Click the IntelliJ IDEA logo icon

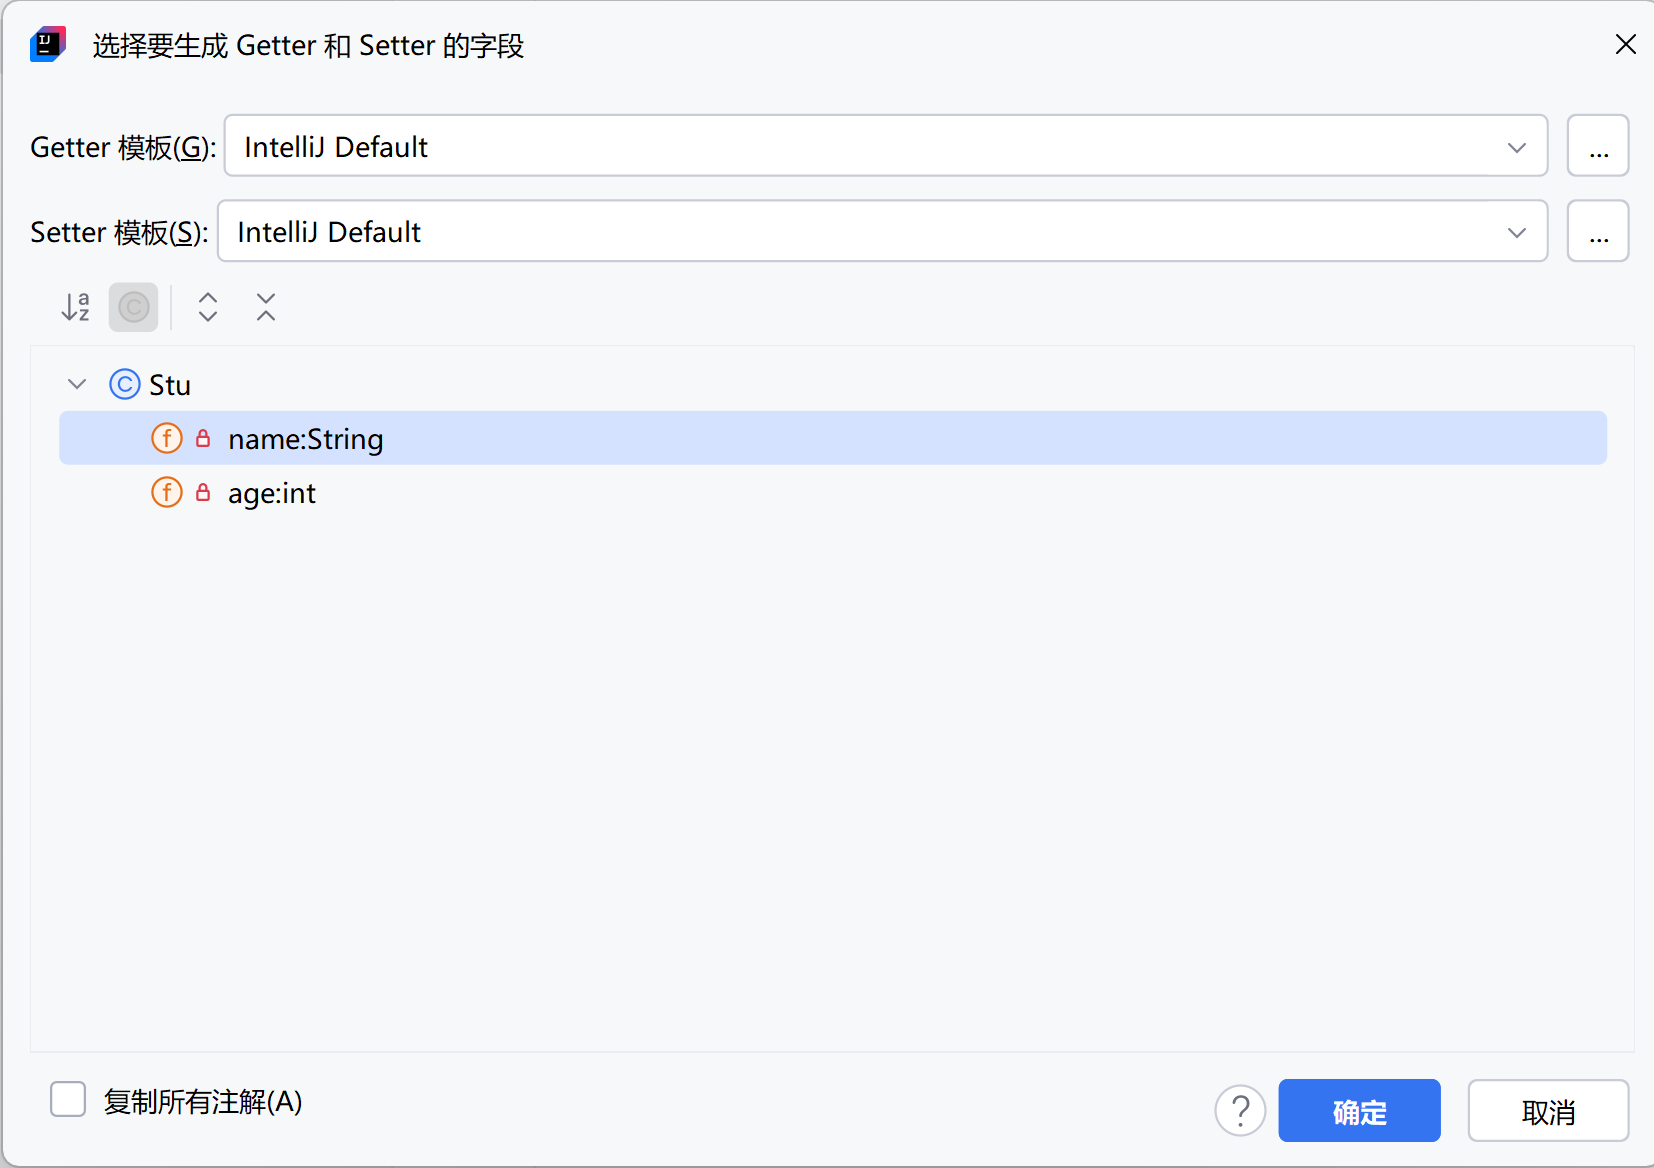point(47,45)
